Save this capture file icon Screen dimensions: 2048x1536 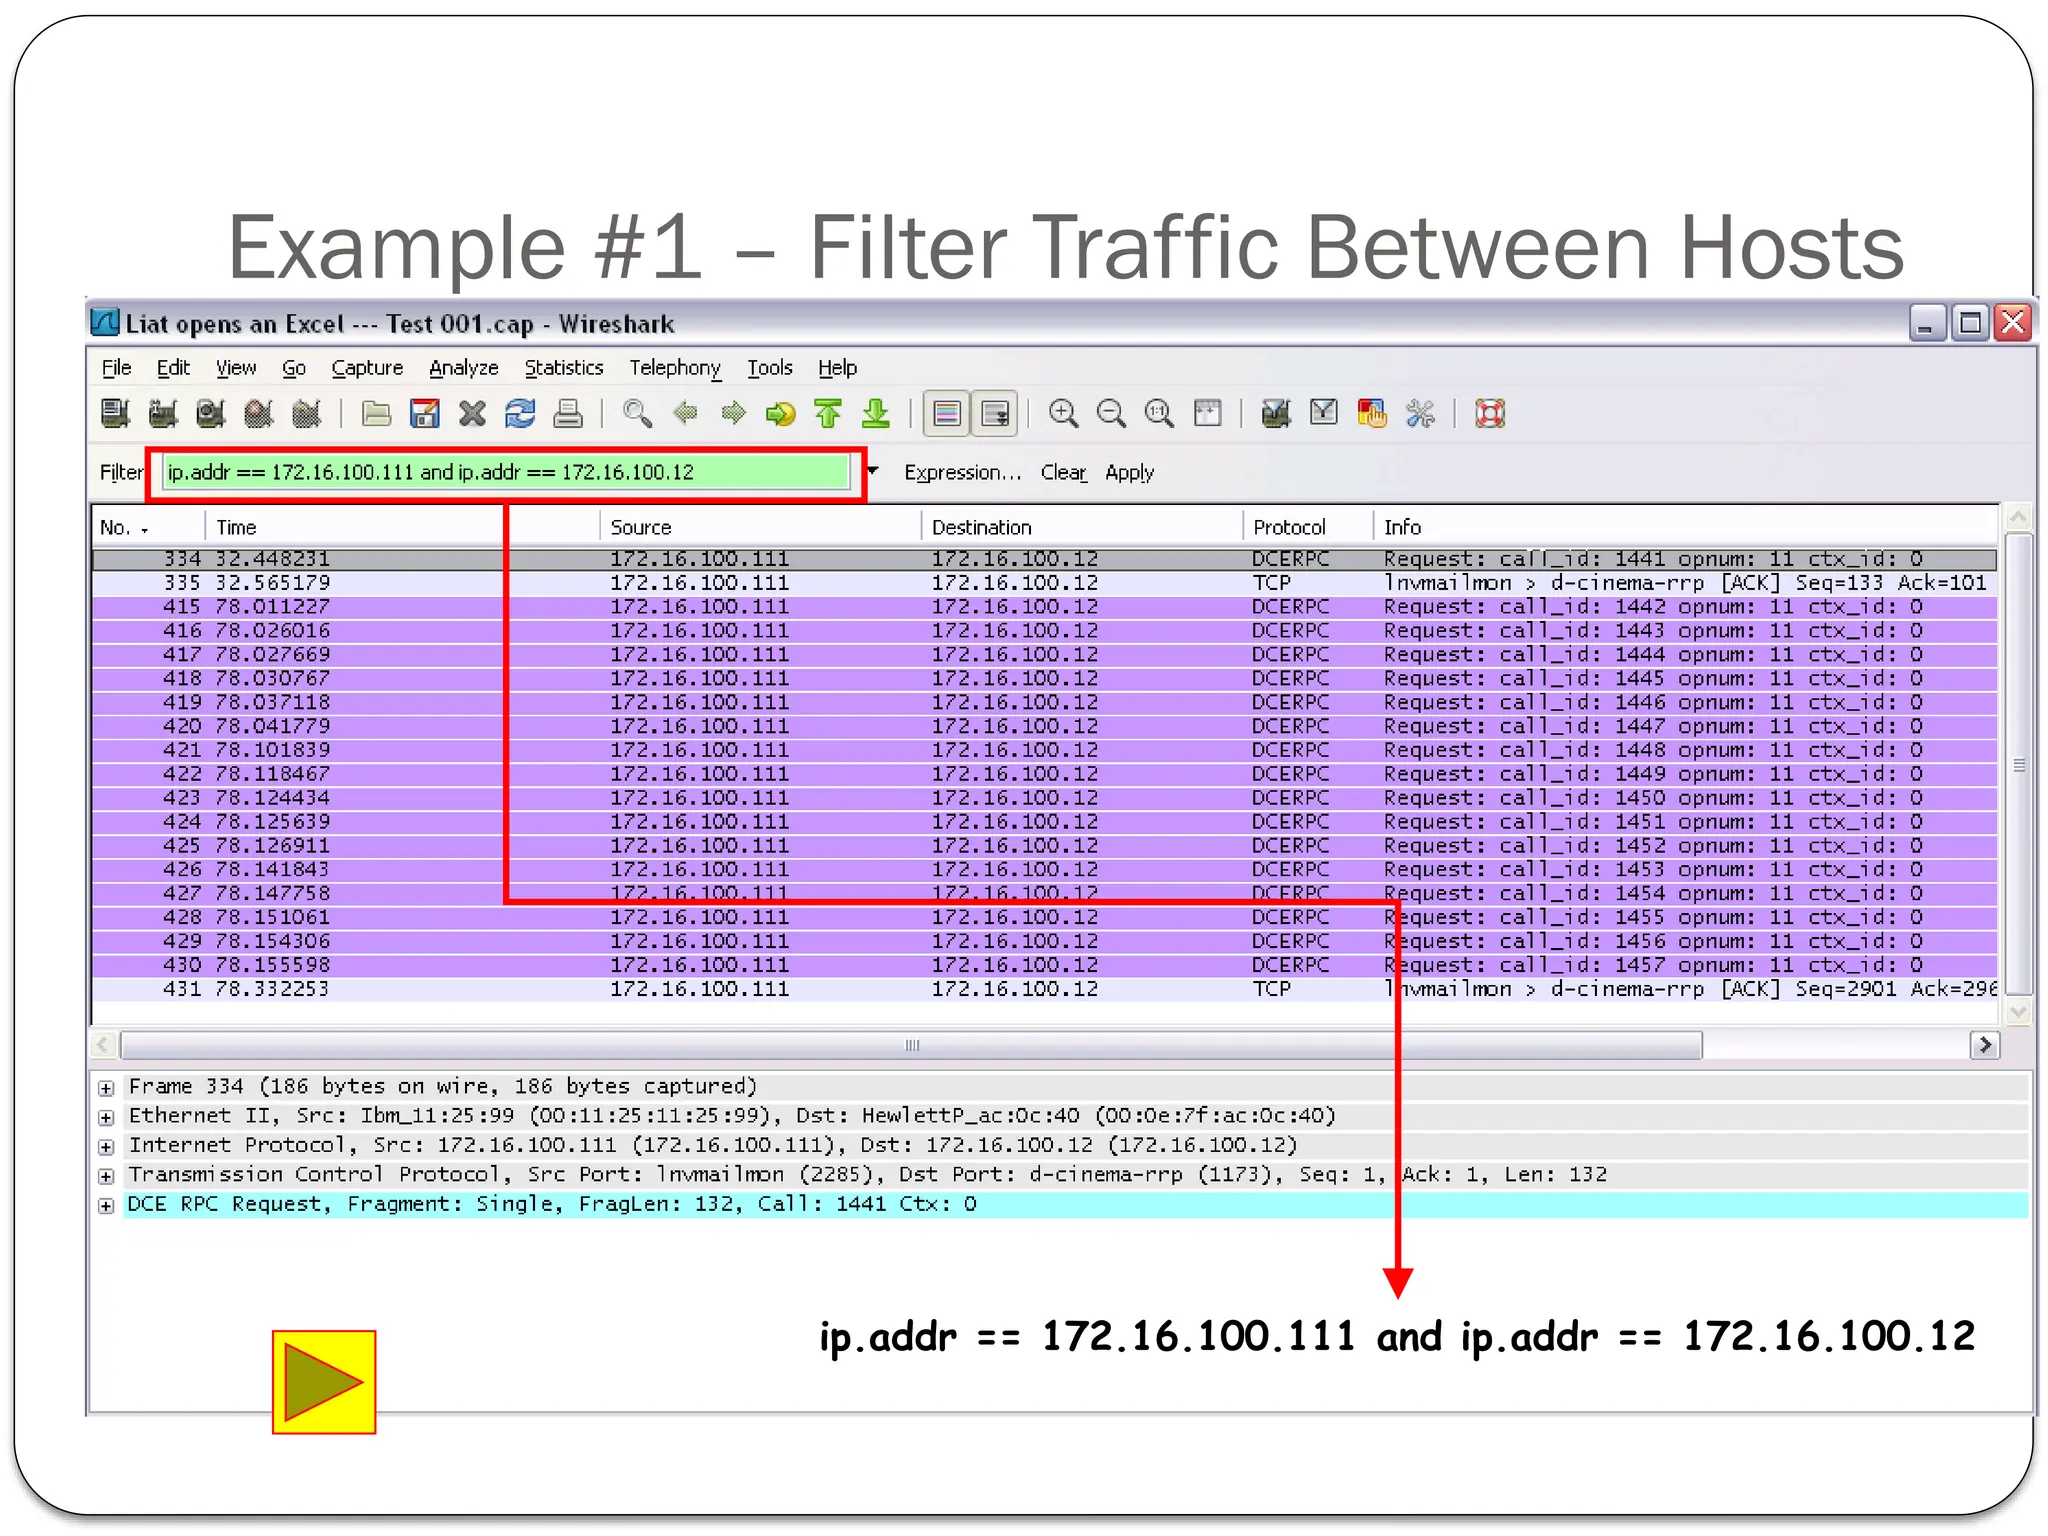click(x=424, y=413)
